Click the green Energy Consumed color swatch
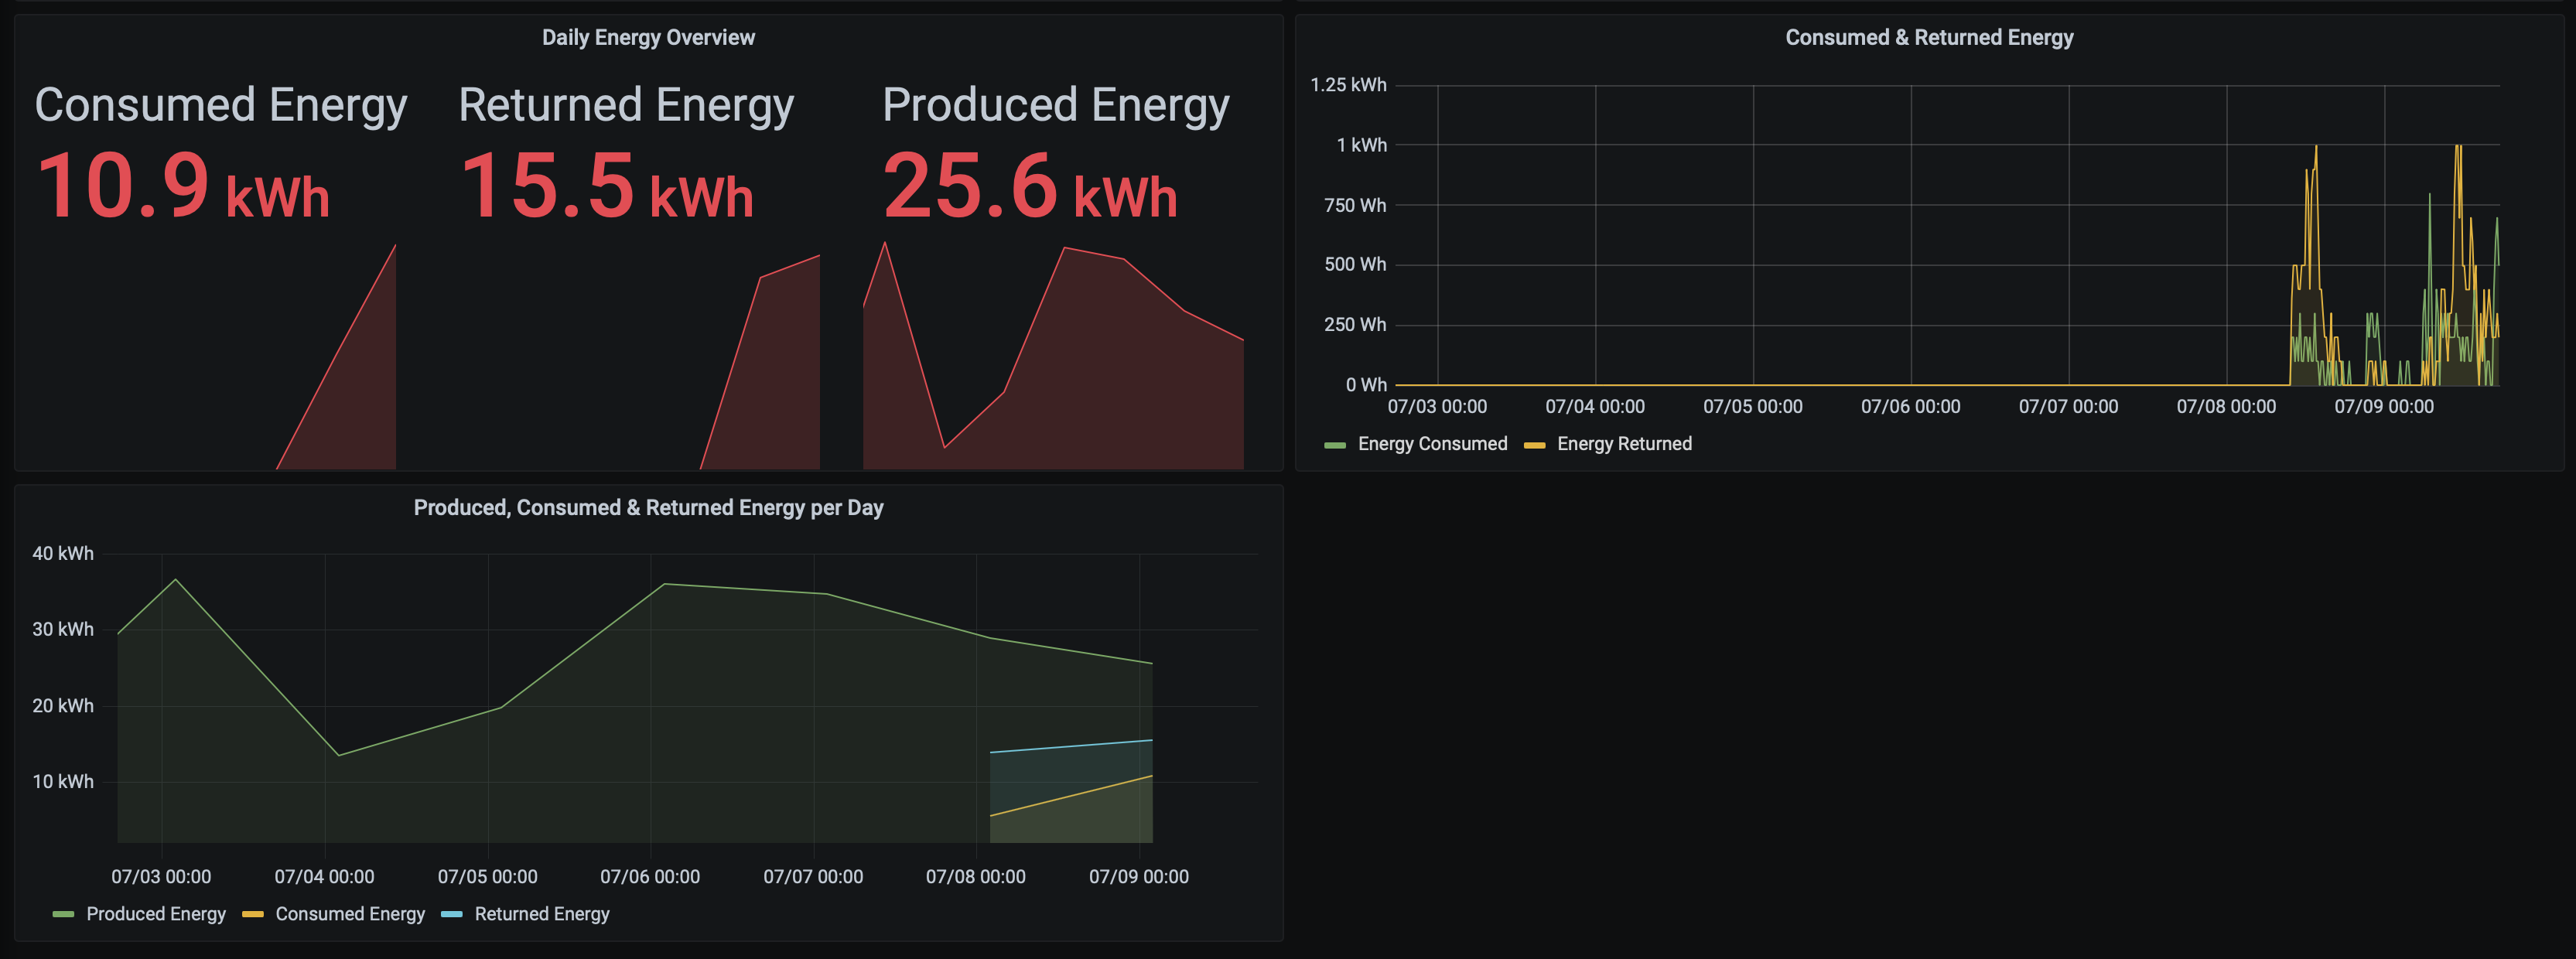 click(x=1334, y=445)
